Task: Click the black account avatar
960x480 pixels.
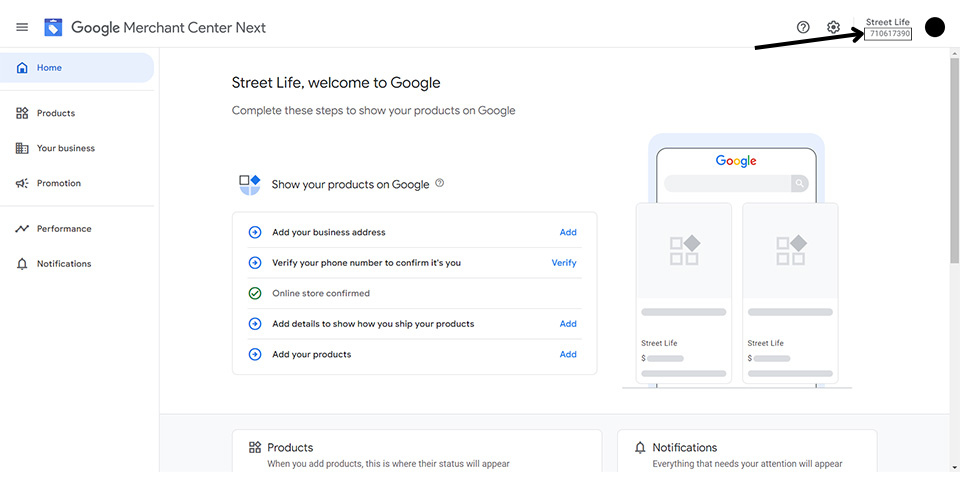Action: point(934,27)
